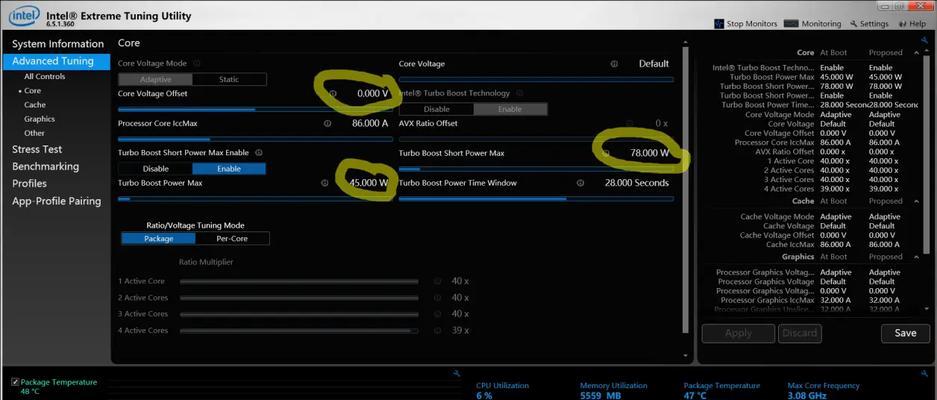Show info for Turbo Boost Short Power Max Enable
Viewport: 937px width, 400px height.
point(259,153)
